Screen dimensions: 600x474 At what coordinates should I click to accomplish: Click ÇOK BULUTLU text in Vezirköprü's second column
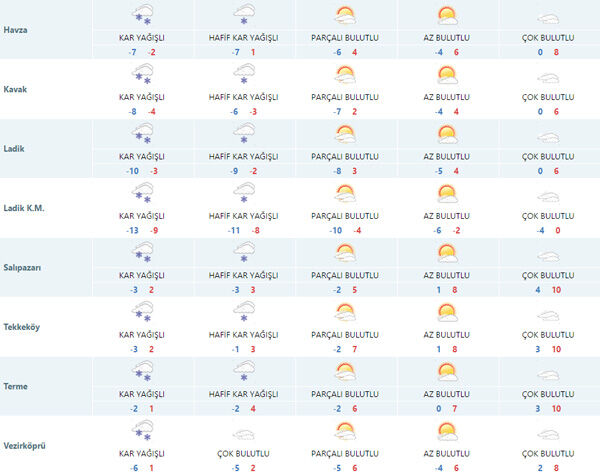[242, 454]
